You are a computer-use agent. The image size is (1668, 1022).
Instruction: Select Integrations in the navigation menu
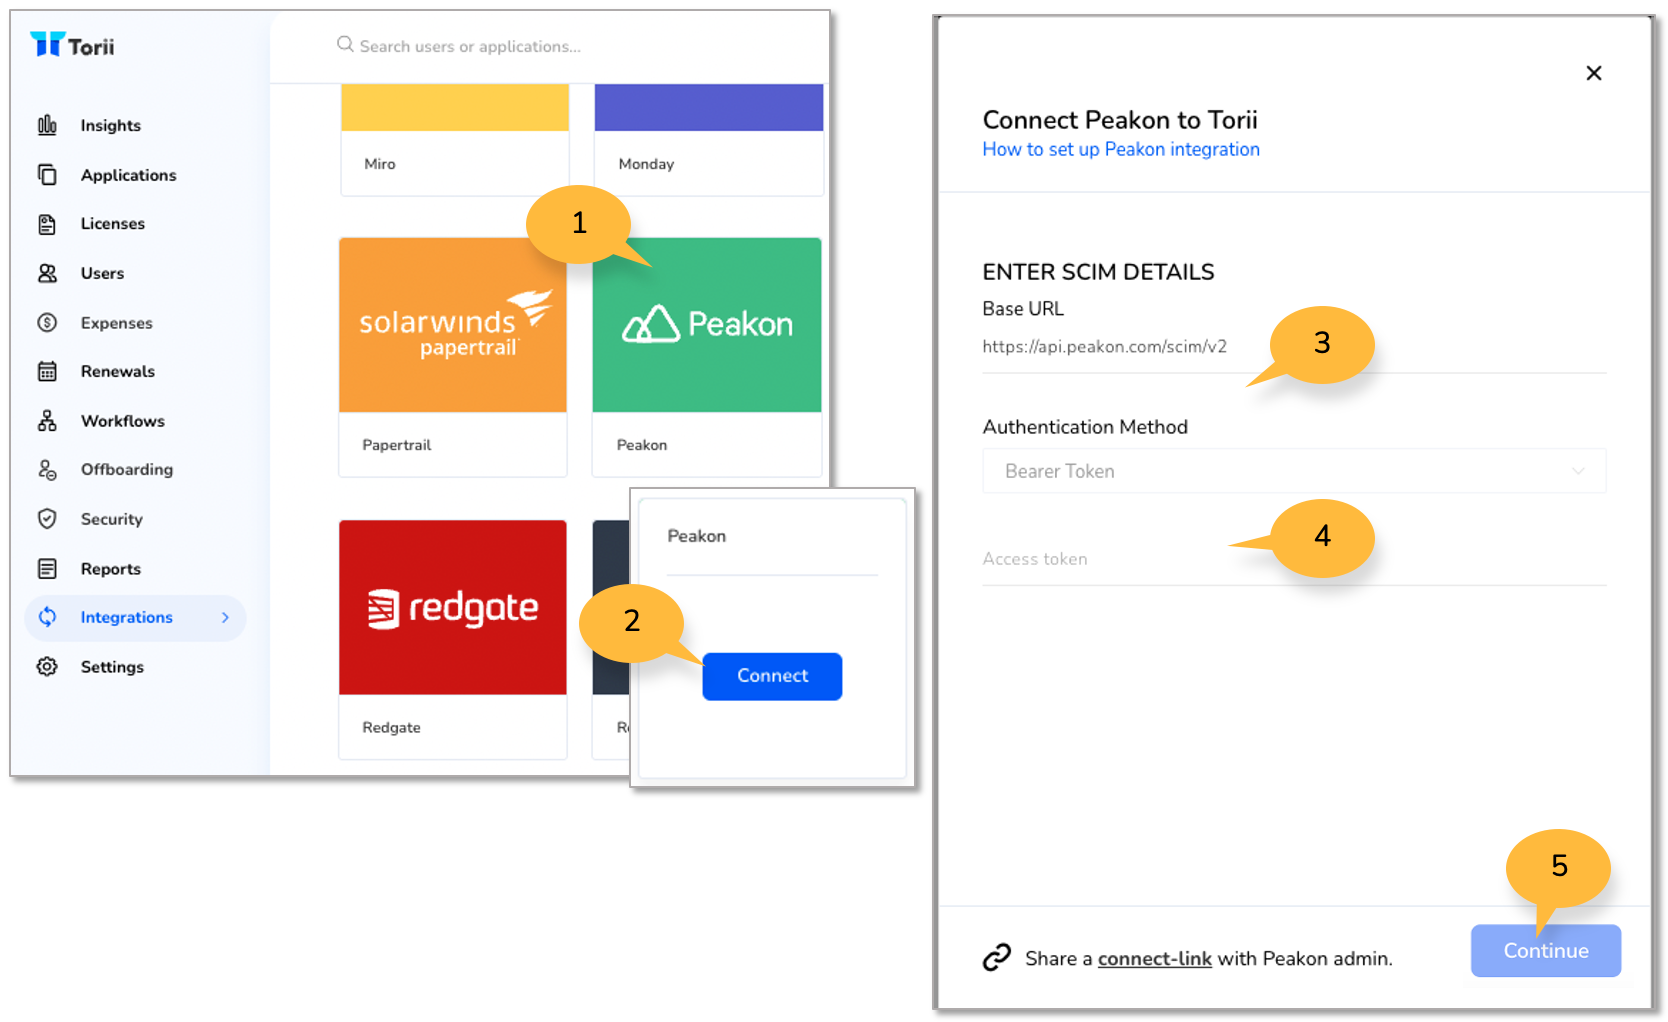pos(126,617)
